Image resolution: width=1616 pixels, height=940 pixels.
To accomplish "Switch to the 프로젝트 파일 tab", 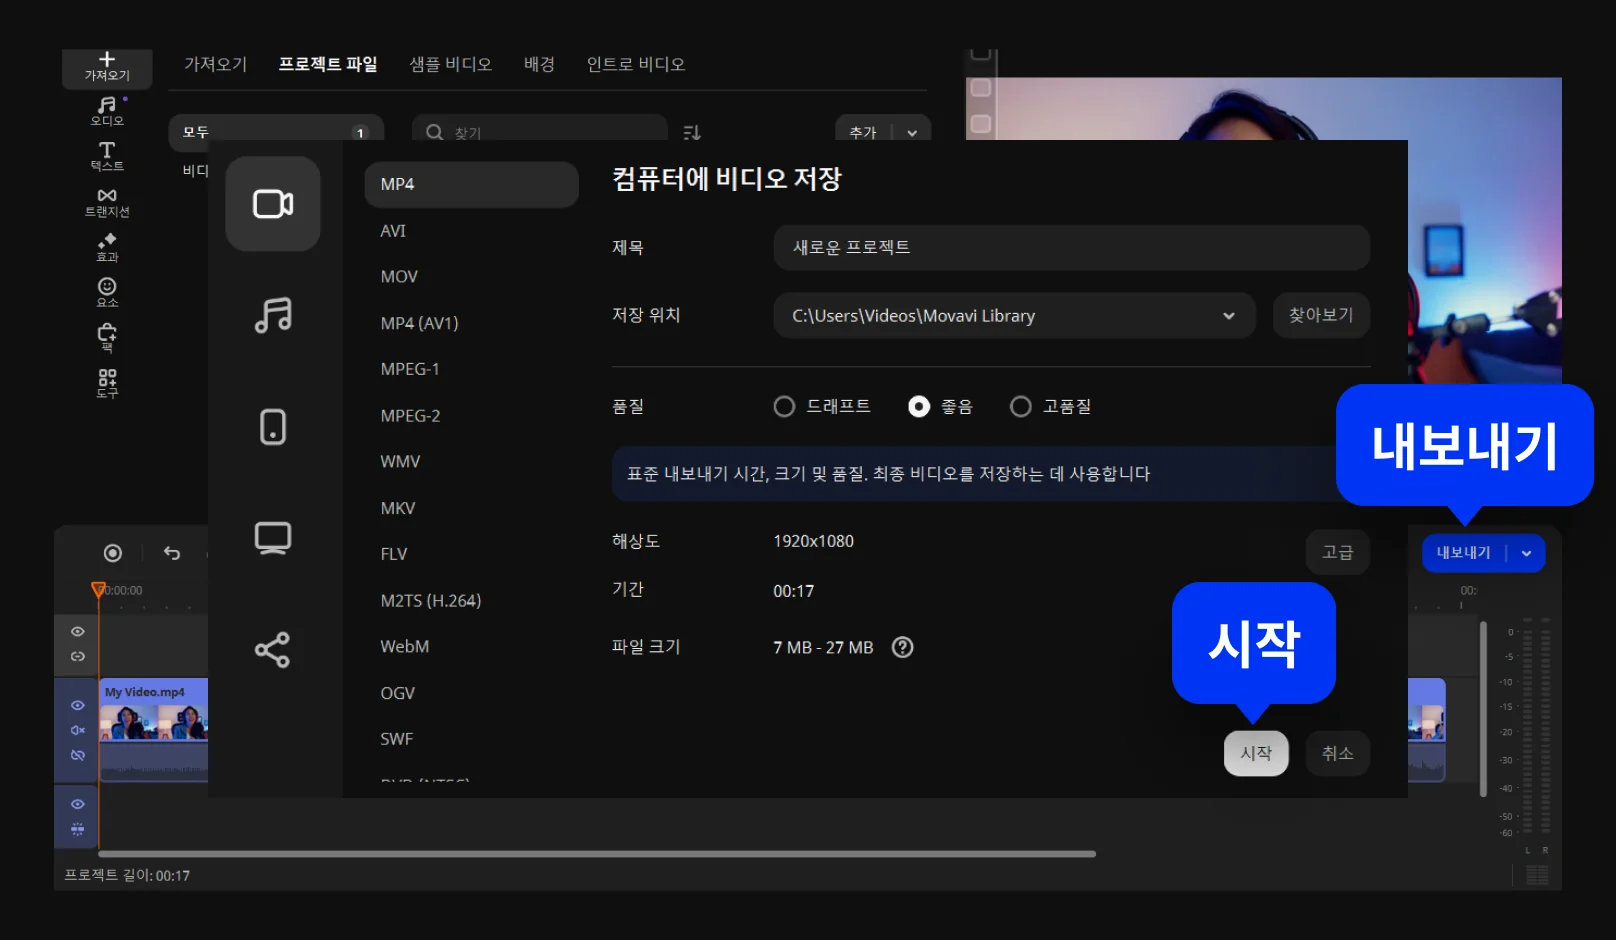I will pos(328,64).
